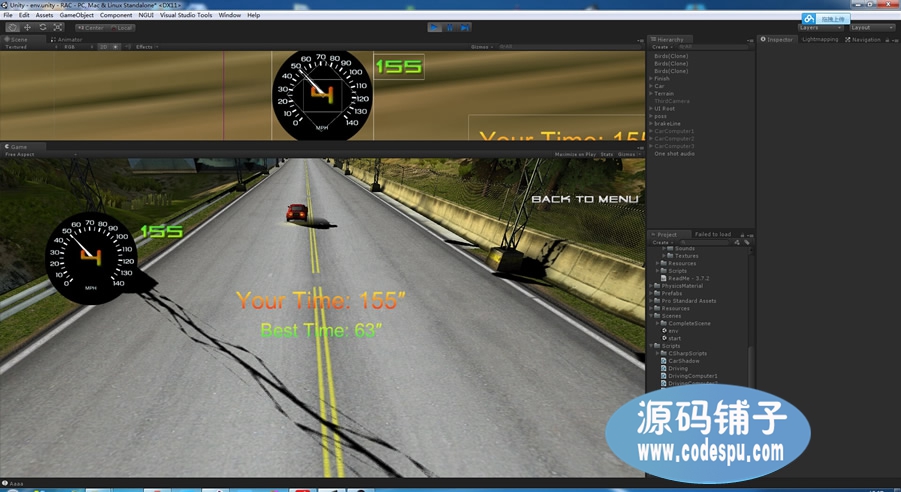Open the Effects dropdown in Scene

(x=145, y=47)
